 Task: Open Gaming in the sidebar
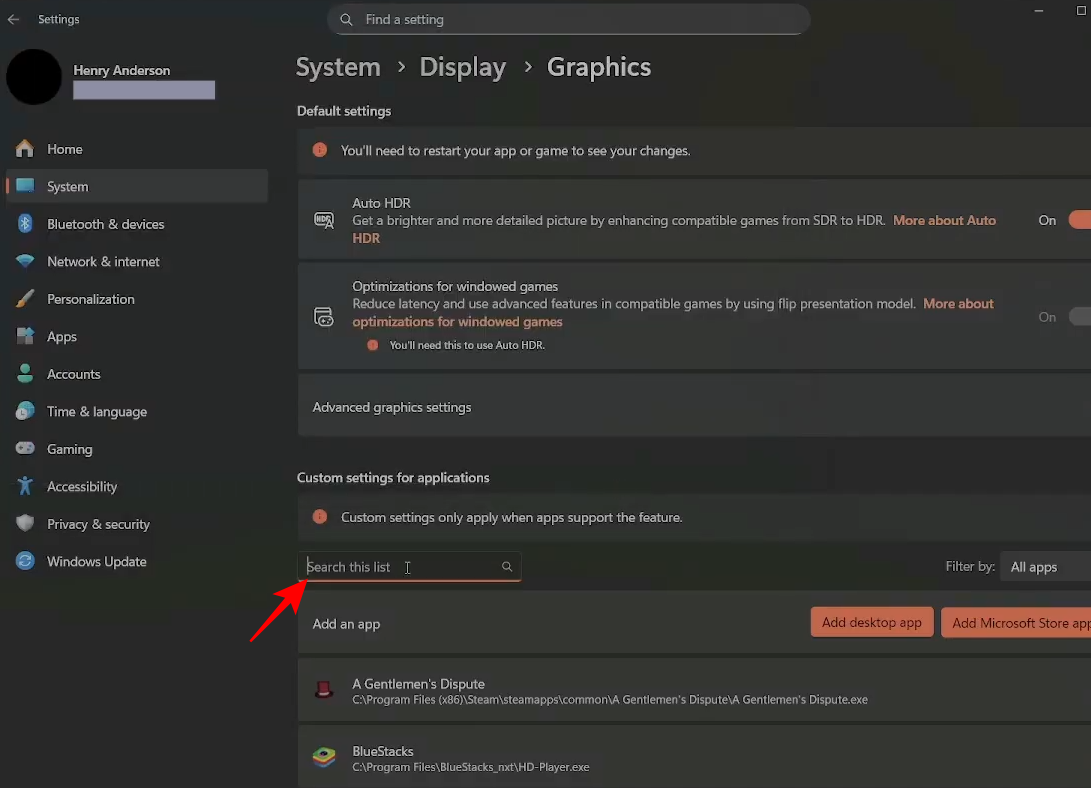point(69,449)
